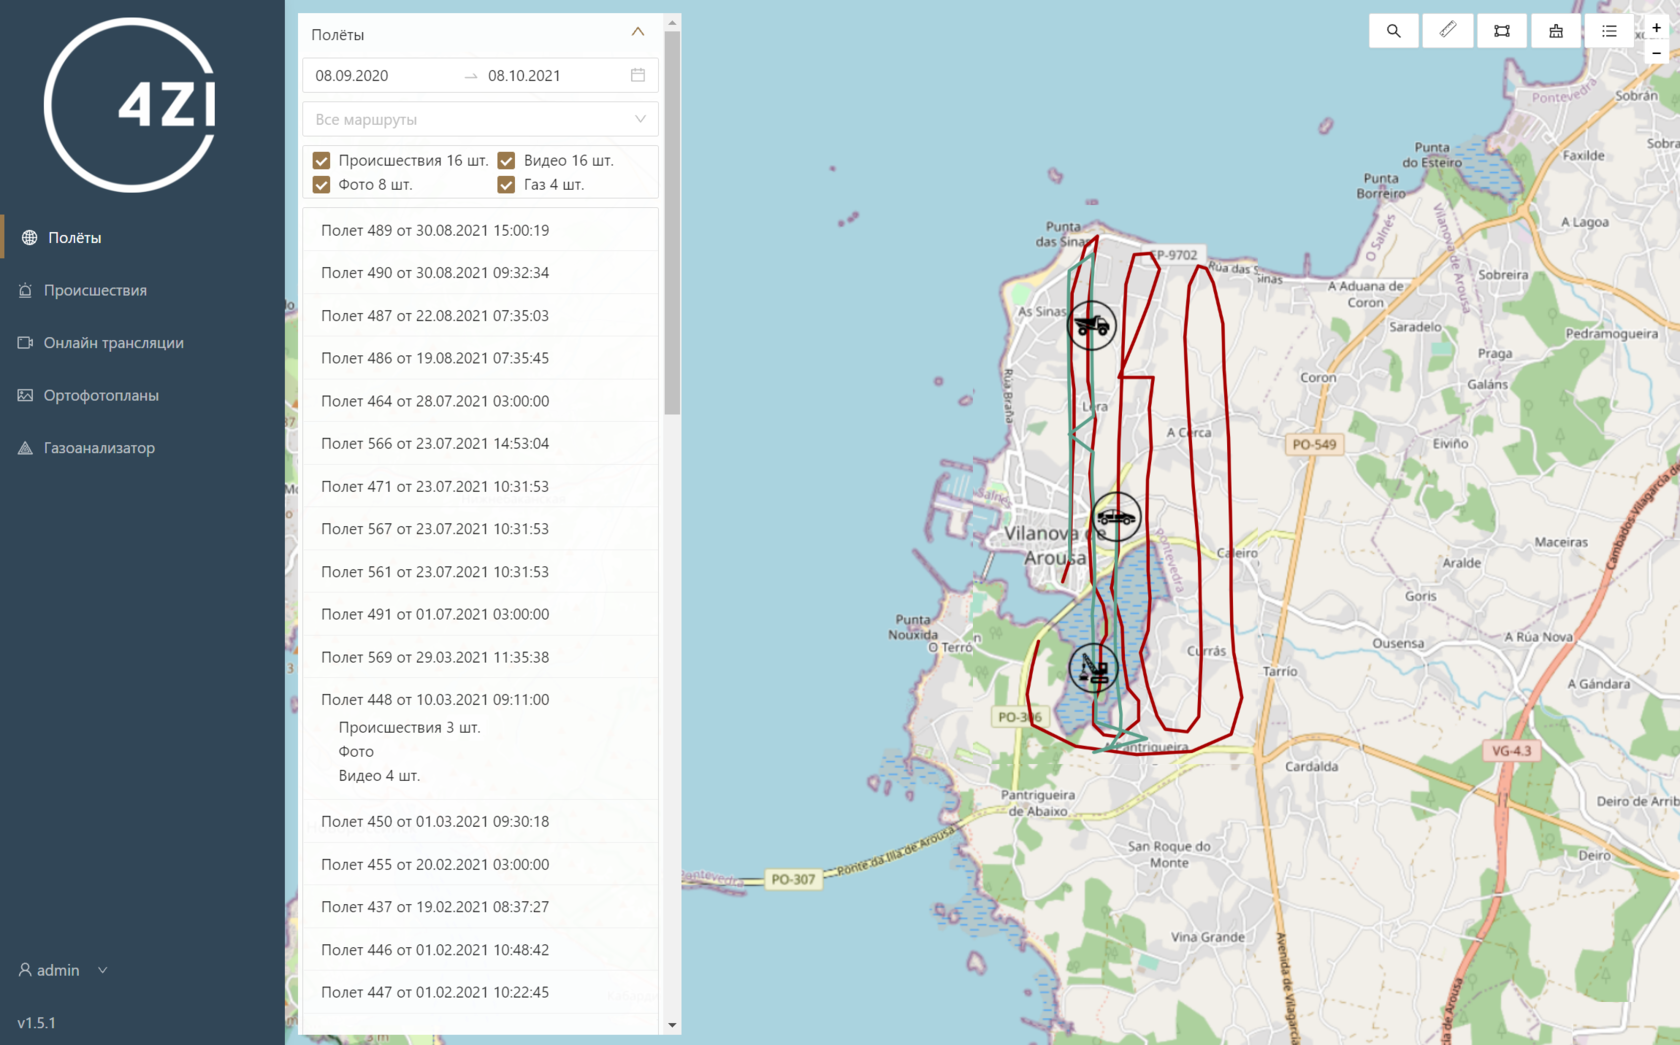Screen dimensions: 1680x1045
Task: Open the Газоанализатор sidebar section
Action: 99,448
